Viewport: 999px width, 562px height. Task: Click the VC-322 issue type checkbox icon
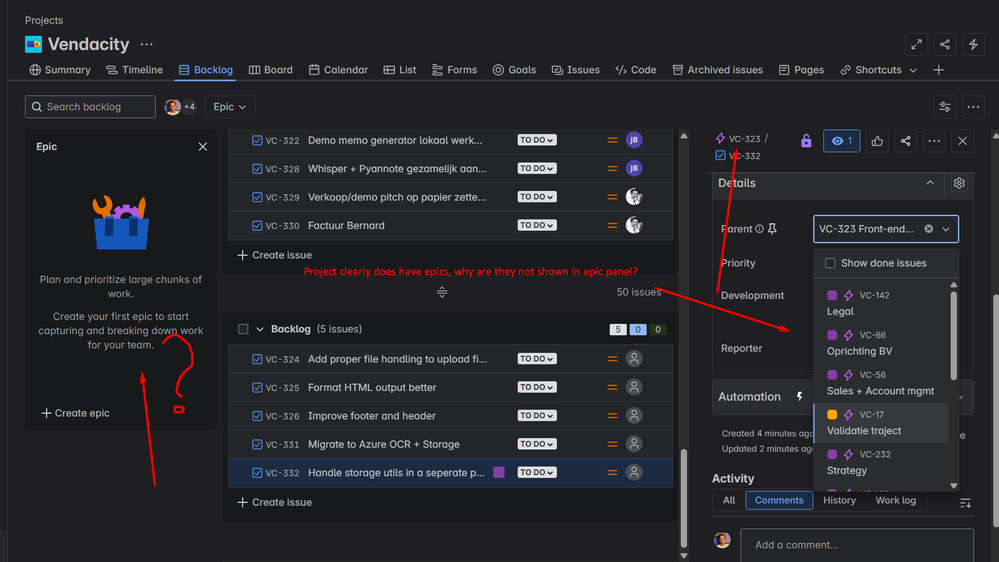(257, 140)
